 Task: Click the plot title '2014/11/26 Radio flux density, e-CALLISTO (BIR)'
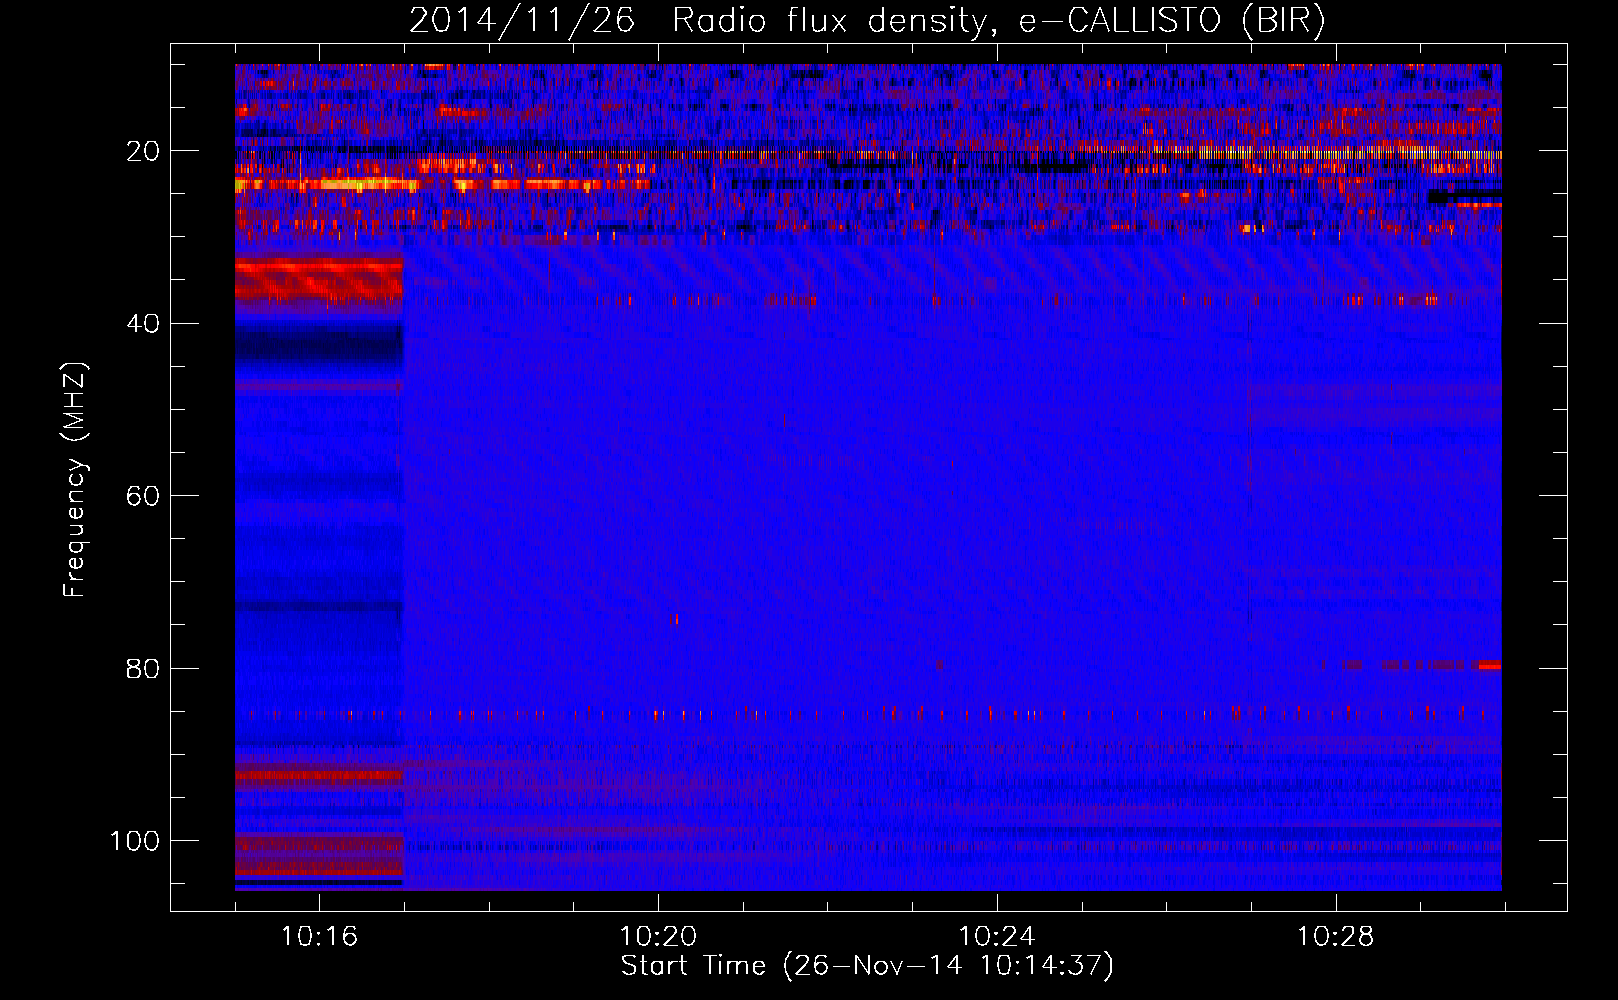pos(867,20)
